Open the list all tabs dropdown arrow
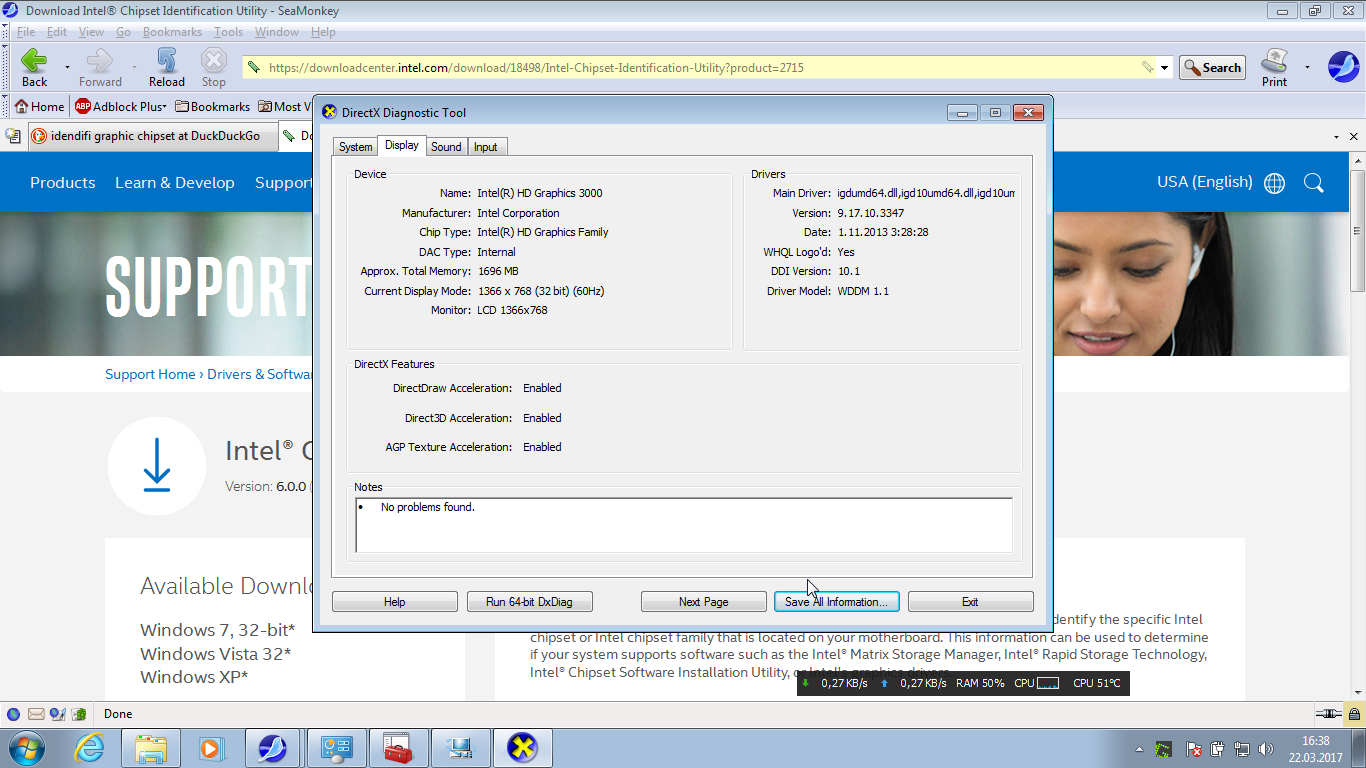 pyautogui.click(x=1337, y=136)
